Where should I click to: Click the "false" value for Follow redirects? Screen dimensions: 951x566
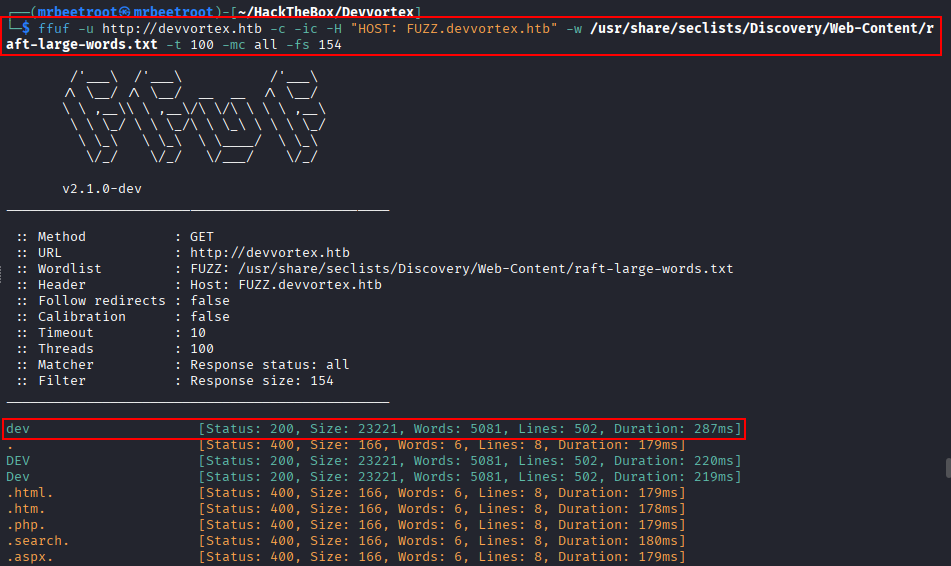tap(210, 301)
